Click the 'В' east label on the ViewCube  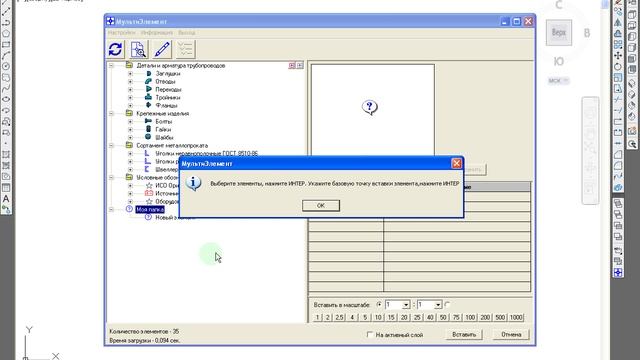point(587,33)
